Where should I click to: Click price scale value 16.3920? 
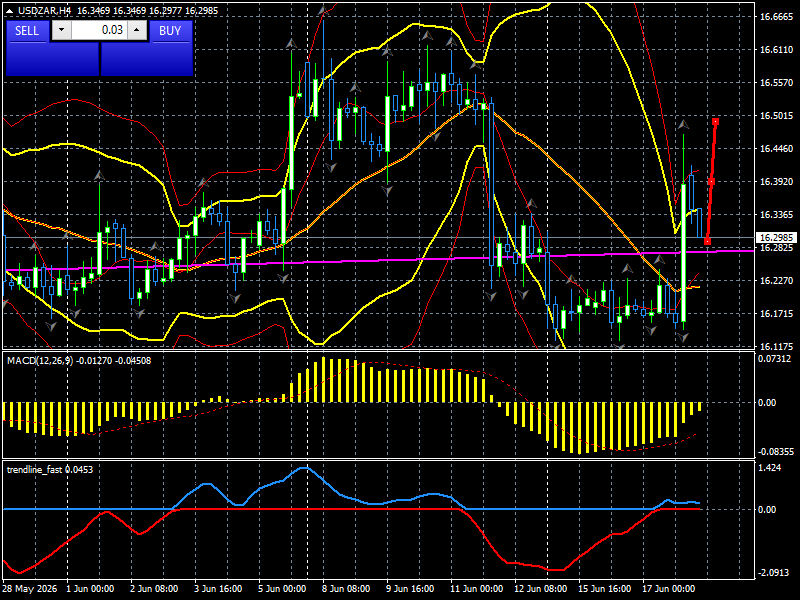(x=777, y=182)
